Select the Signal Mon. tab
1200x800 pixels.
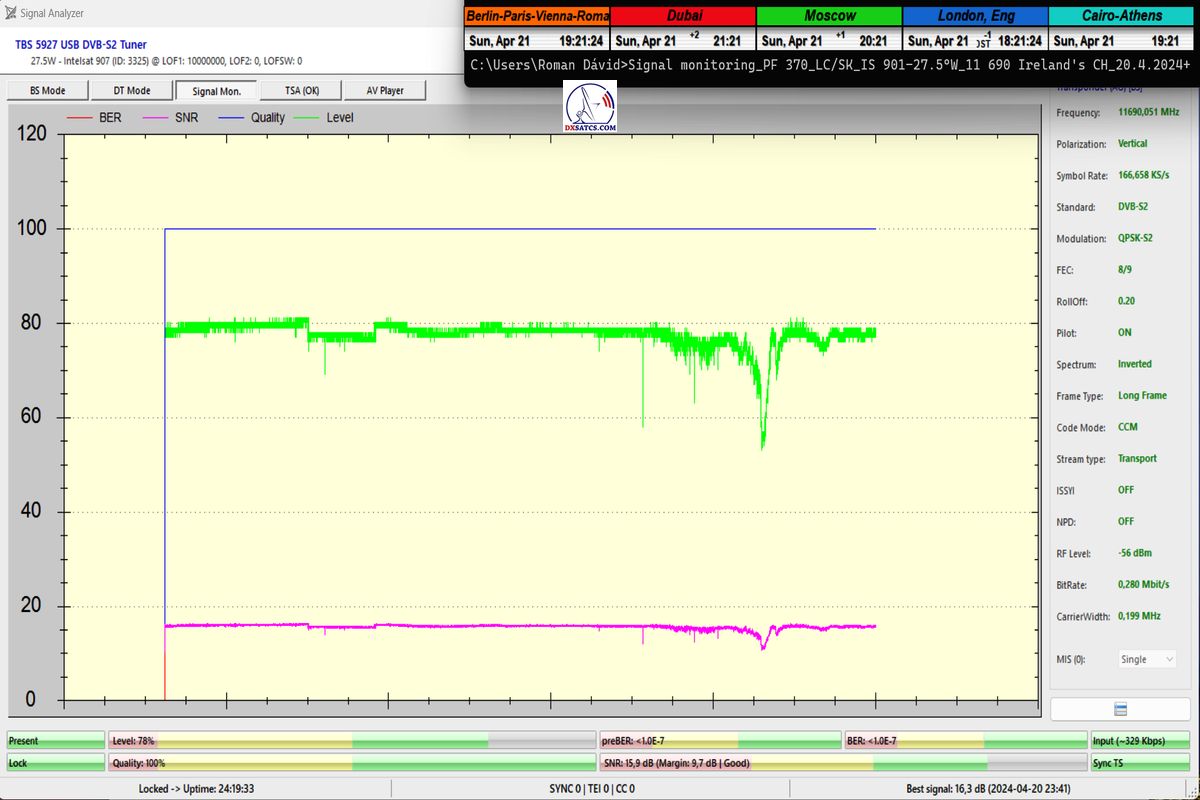click(x=215, y=90)
